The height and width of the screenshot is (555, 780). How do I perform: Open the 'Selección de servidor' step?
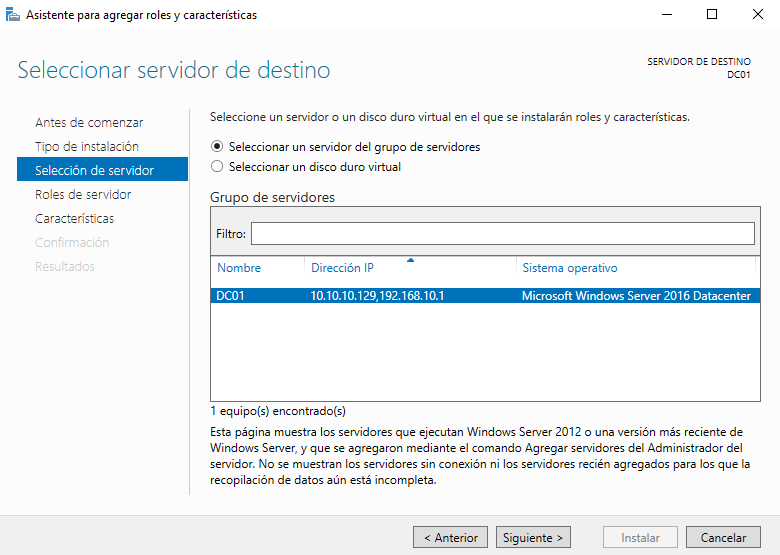[x=94, y=171]
